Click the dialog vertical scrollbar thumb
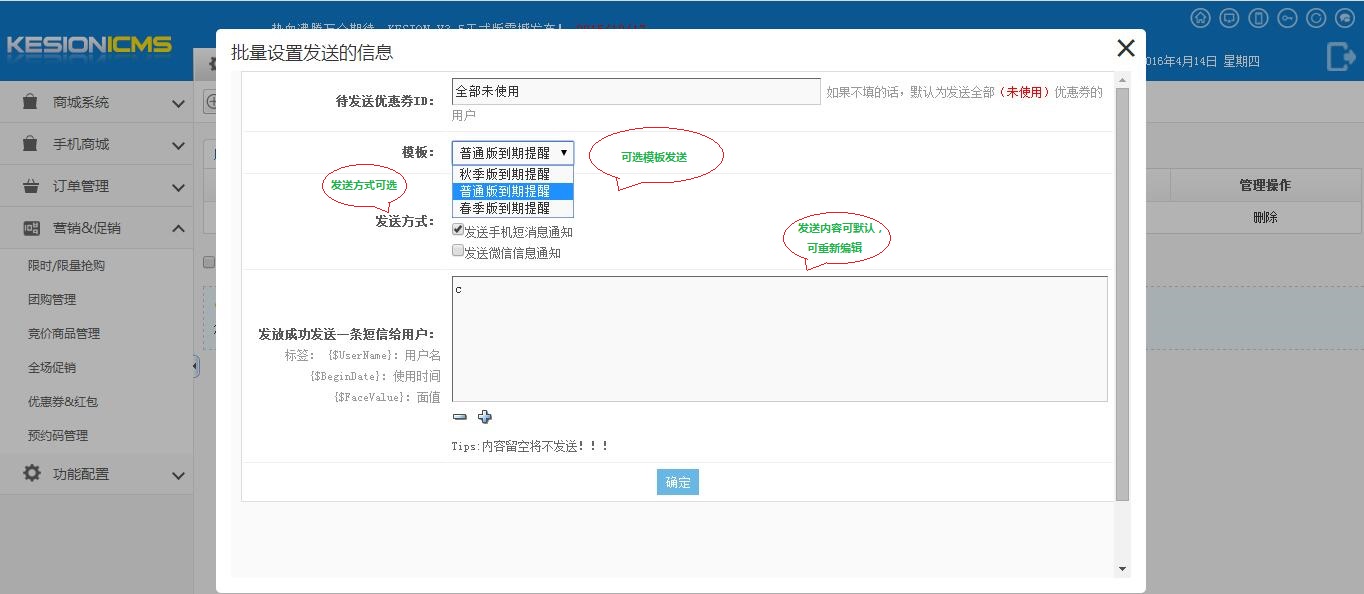Image resolution: width=1364 pixels, height=594 pixels. pos(1122,294)
